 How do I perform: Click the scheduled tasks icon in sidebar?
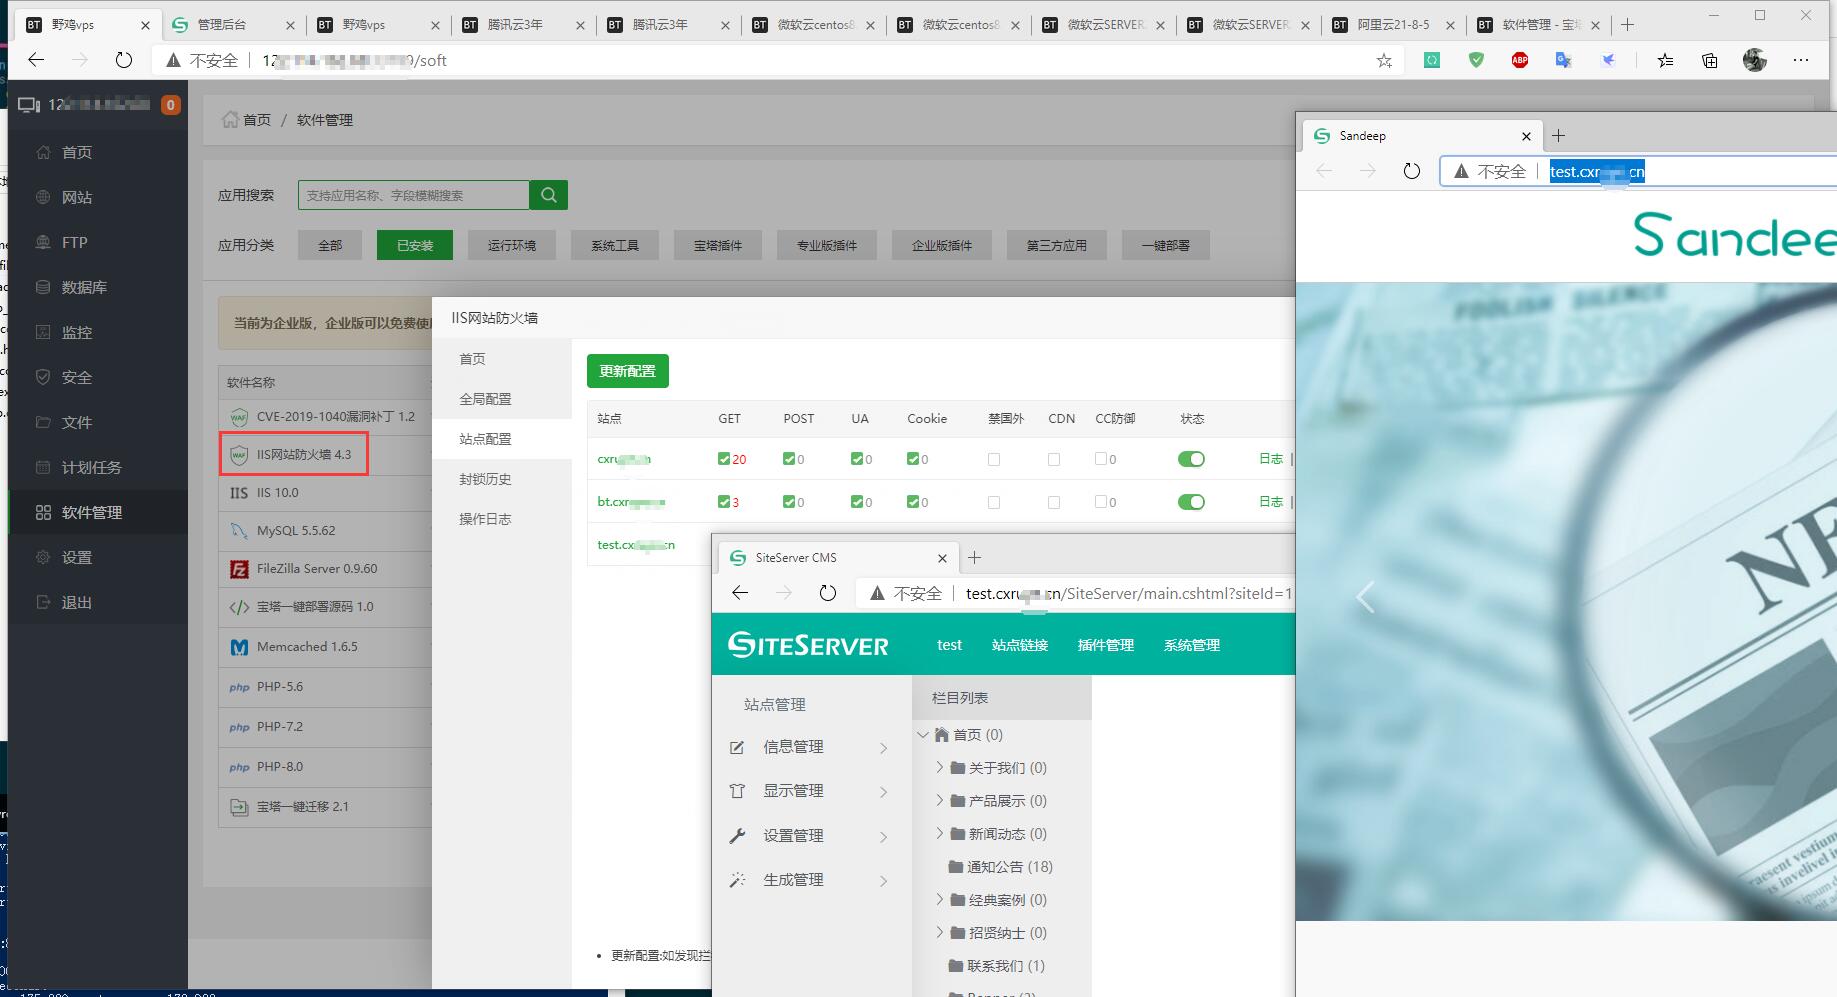click(43, 467)
